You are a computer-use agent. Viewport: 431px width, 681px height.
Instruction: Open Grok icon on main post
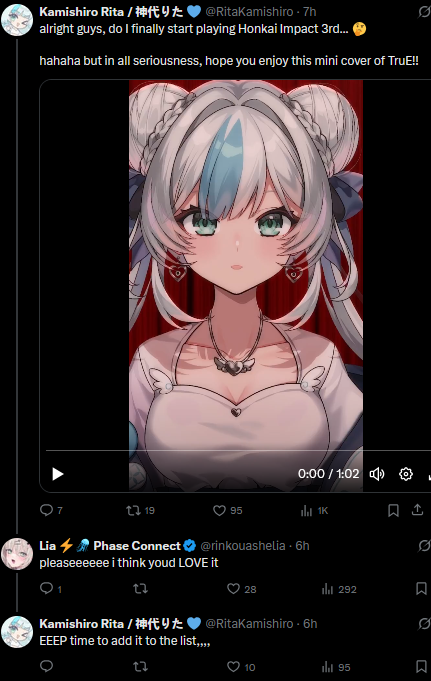(x=424, y=12)
